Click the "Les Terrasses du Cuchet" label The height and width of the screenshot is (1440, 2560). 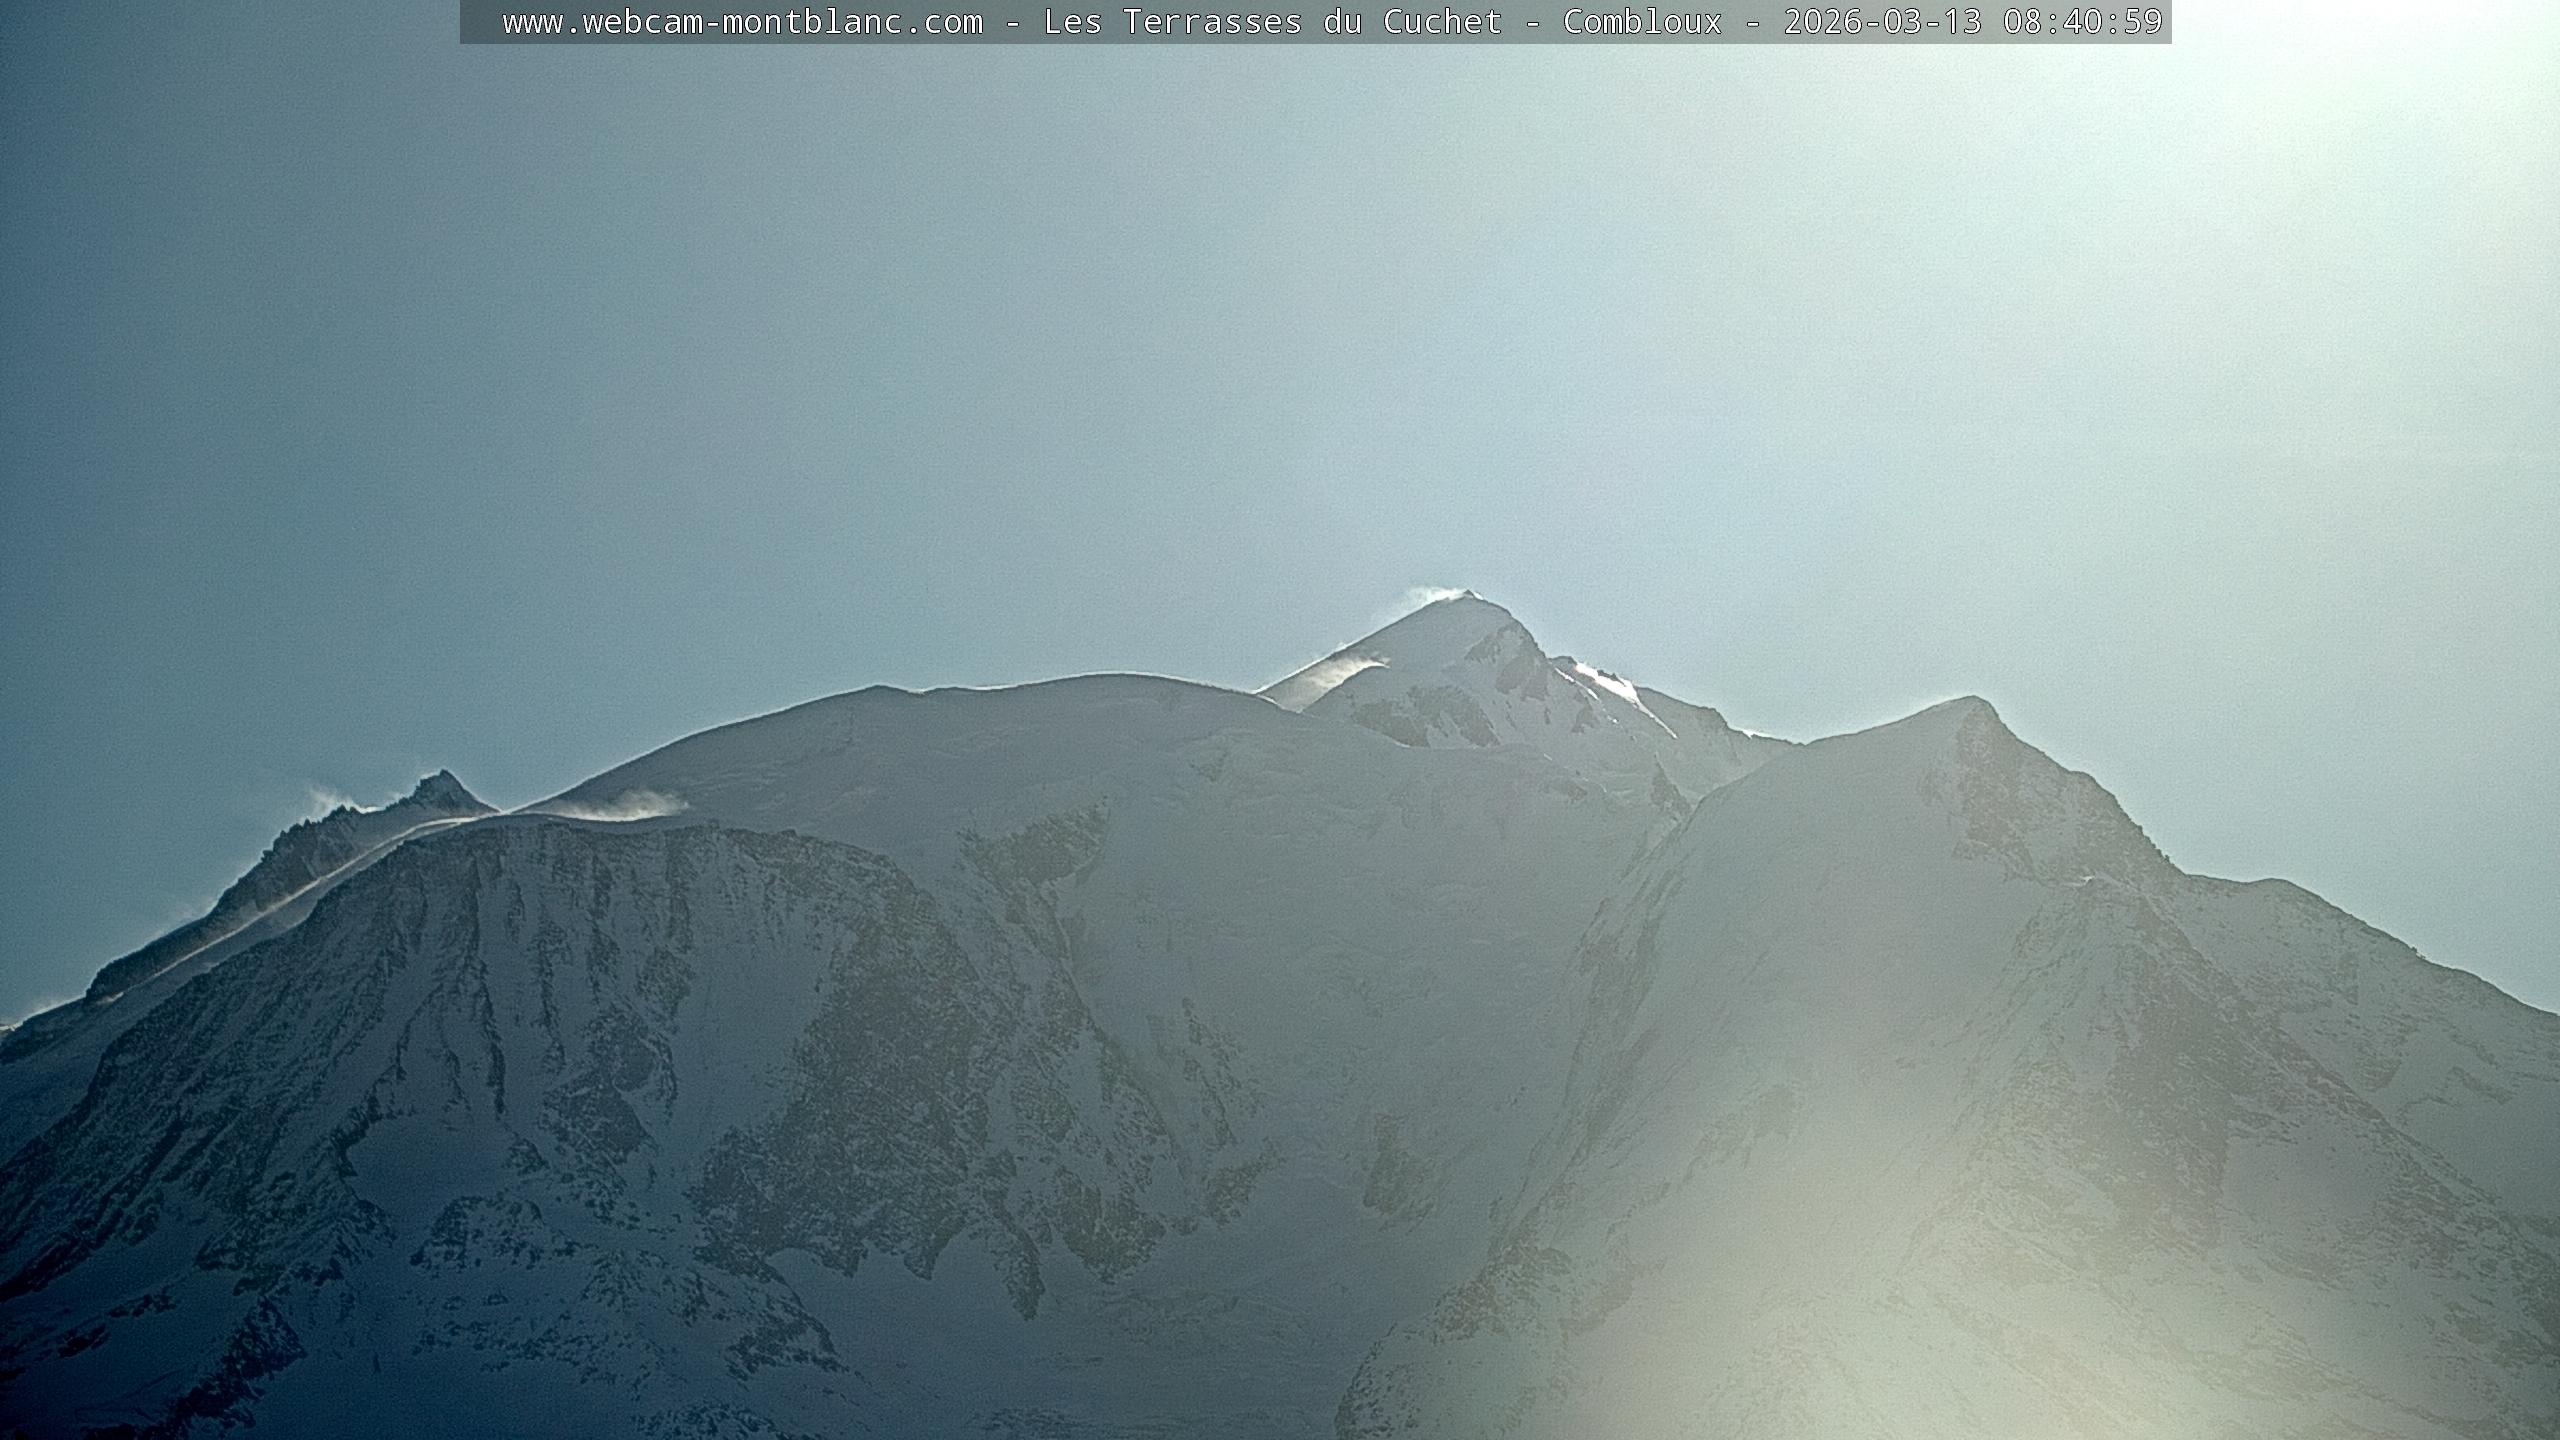pos(1272,22)
